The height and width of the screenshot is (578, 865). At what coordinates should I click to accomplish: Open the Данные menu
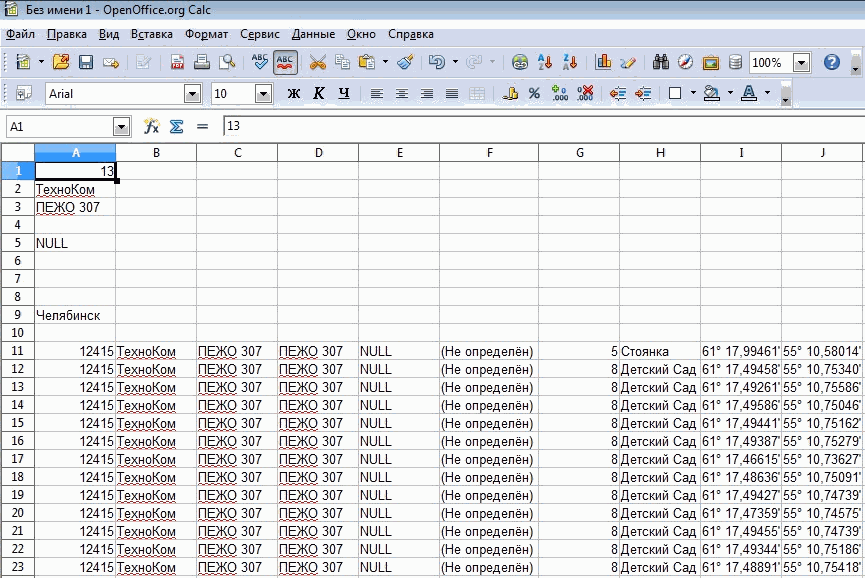coord(313,33)
